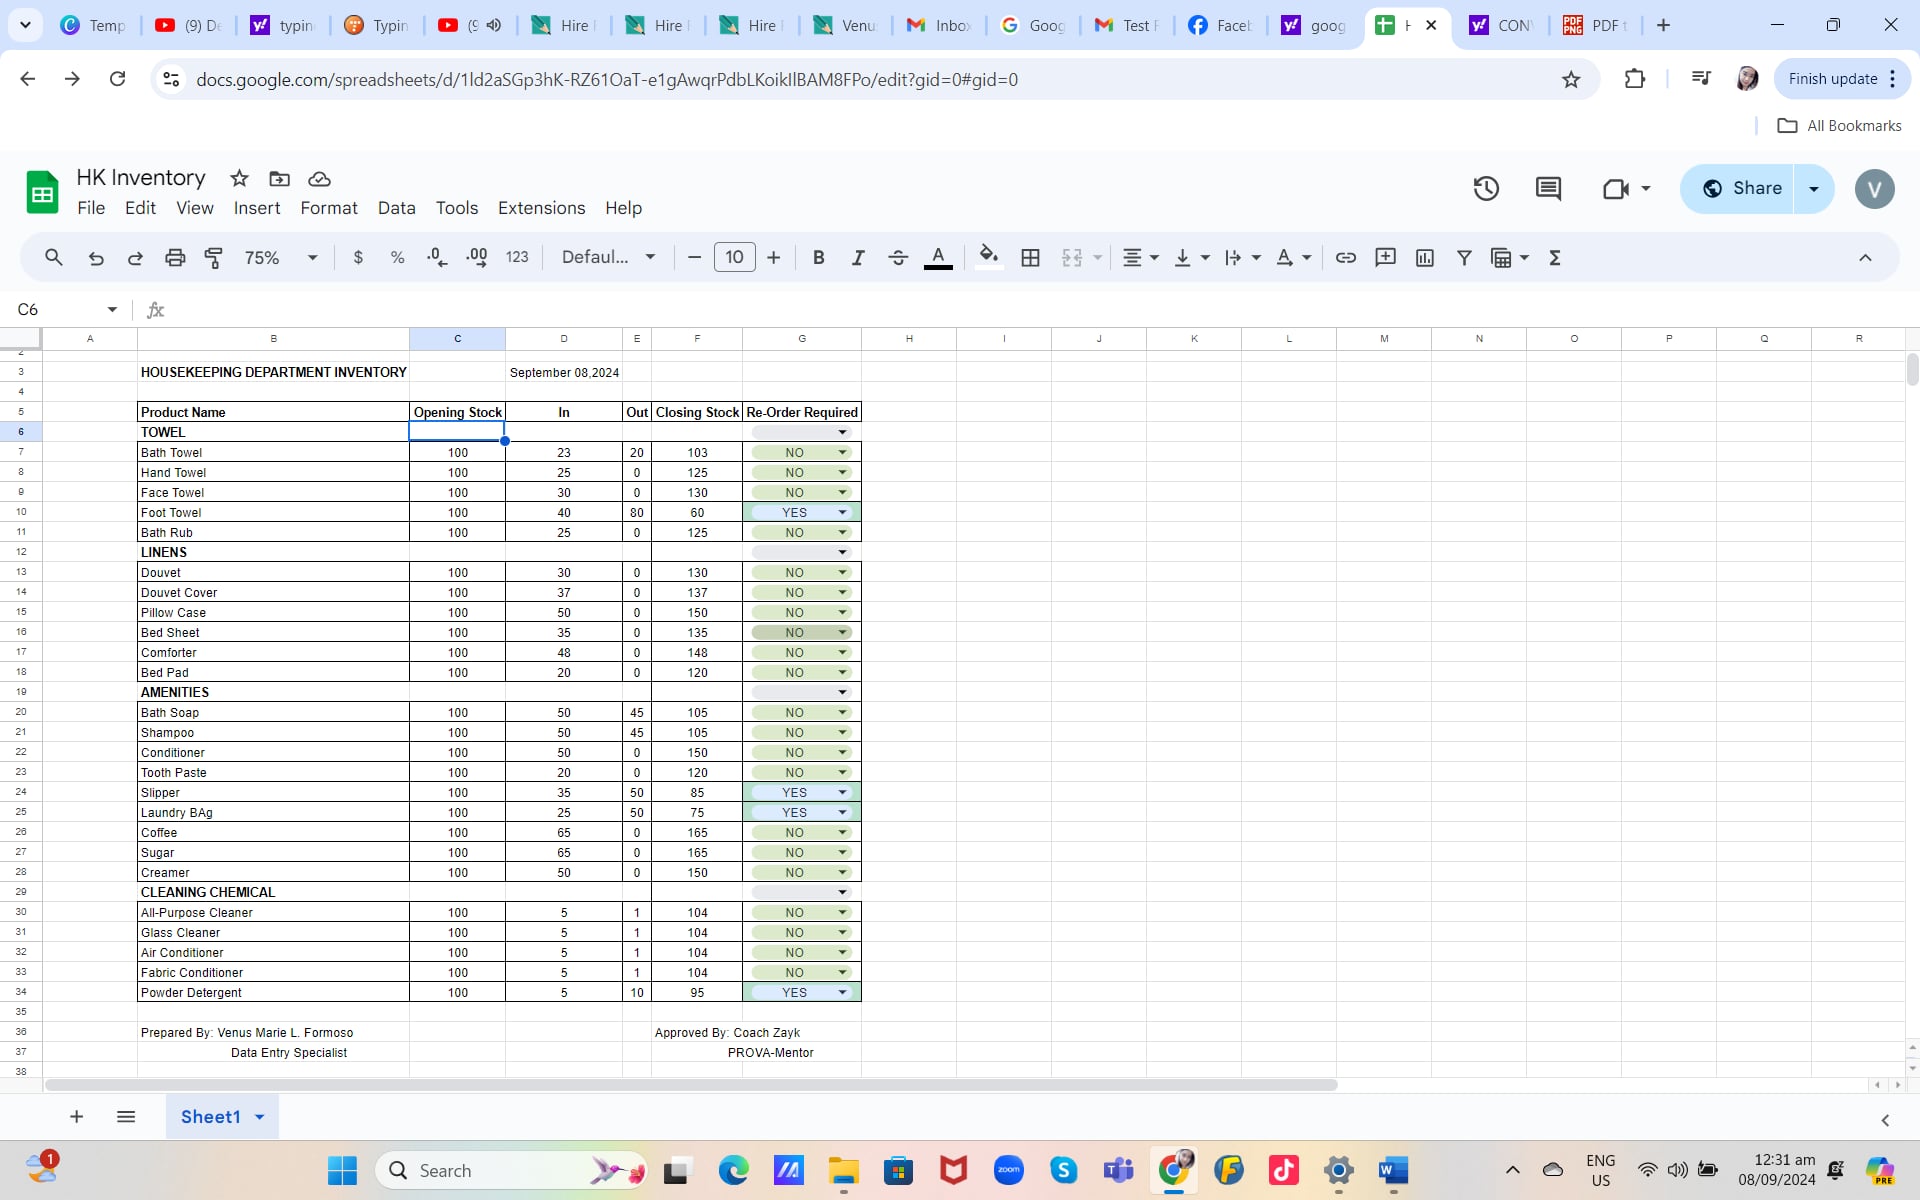Screen dimensions: 1920x1200
Task: Toggle strikethrough formatting
Action: [x=897, y=258]
